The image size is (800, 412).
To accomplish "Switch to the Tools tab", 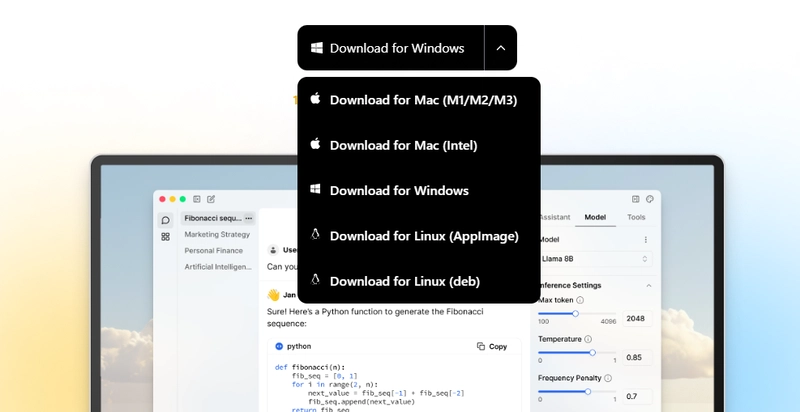I will [x=636, y=217].
